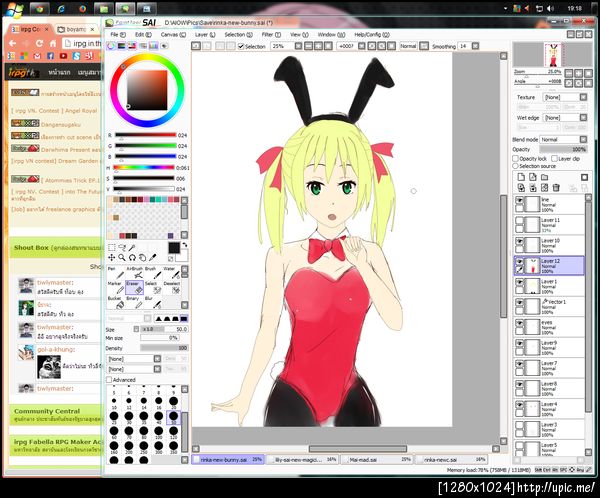600x498 pixels.
Task: Hide Layer 10 via eye icon
Action: [519, 241]
